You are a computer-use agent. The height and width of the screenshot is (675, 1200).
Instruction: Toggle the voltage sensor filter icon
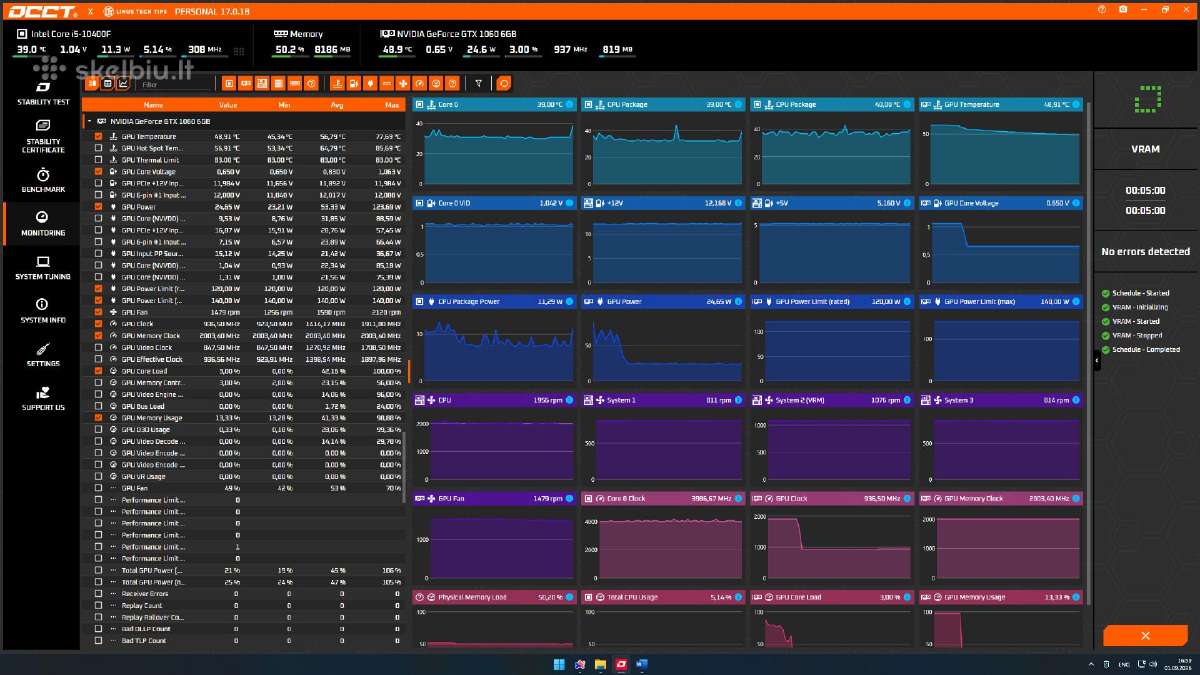point(353,84)
